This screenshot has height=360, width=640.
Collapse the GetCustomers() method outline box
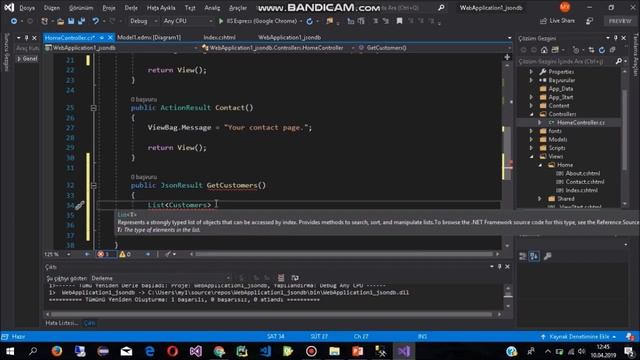(x=93, y=185)
